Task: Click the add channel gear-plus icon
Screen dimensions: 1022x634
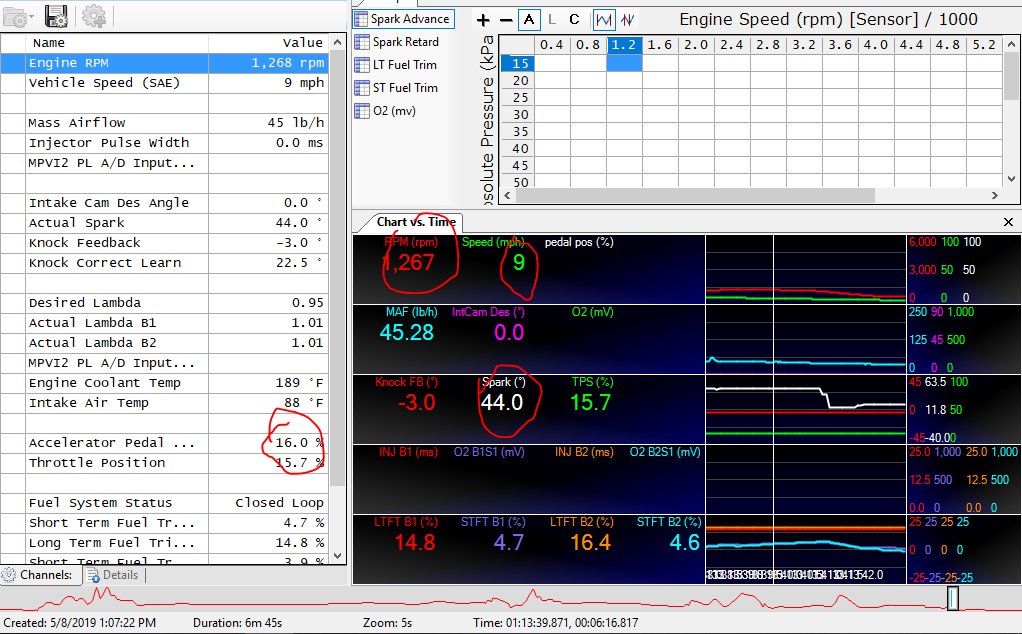Action: 94,16
